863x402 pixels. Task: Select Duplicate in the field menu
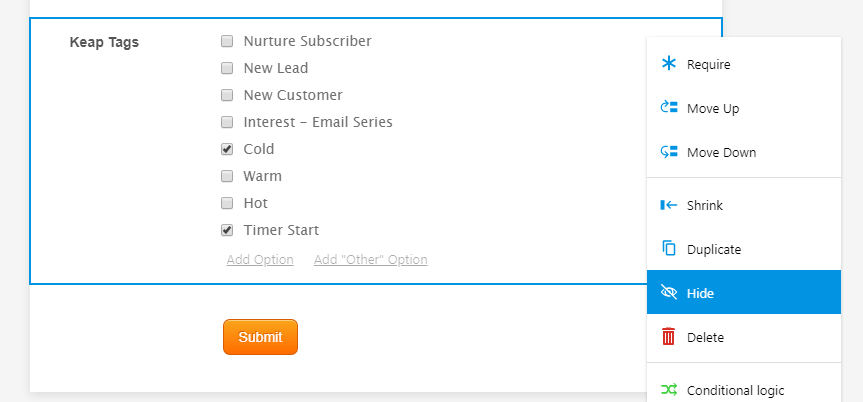pos(713,249)
